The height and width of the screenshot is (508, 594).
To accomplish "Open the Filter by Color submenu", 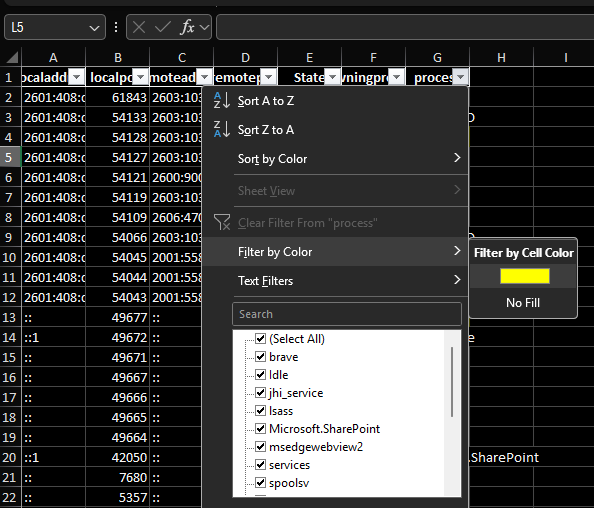I will coord(336,252).
